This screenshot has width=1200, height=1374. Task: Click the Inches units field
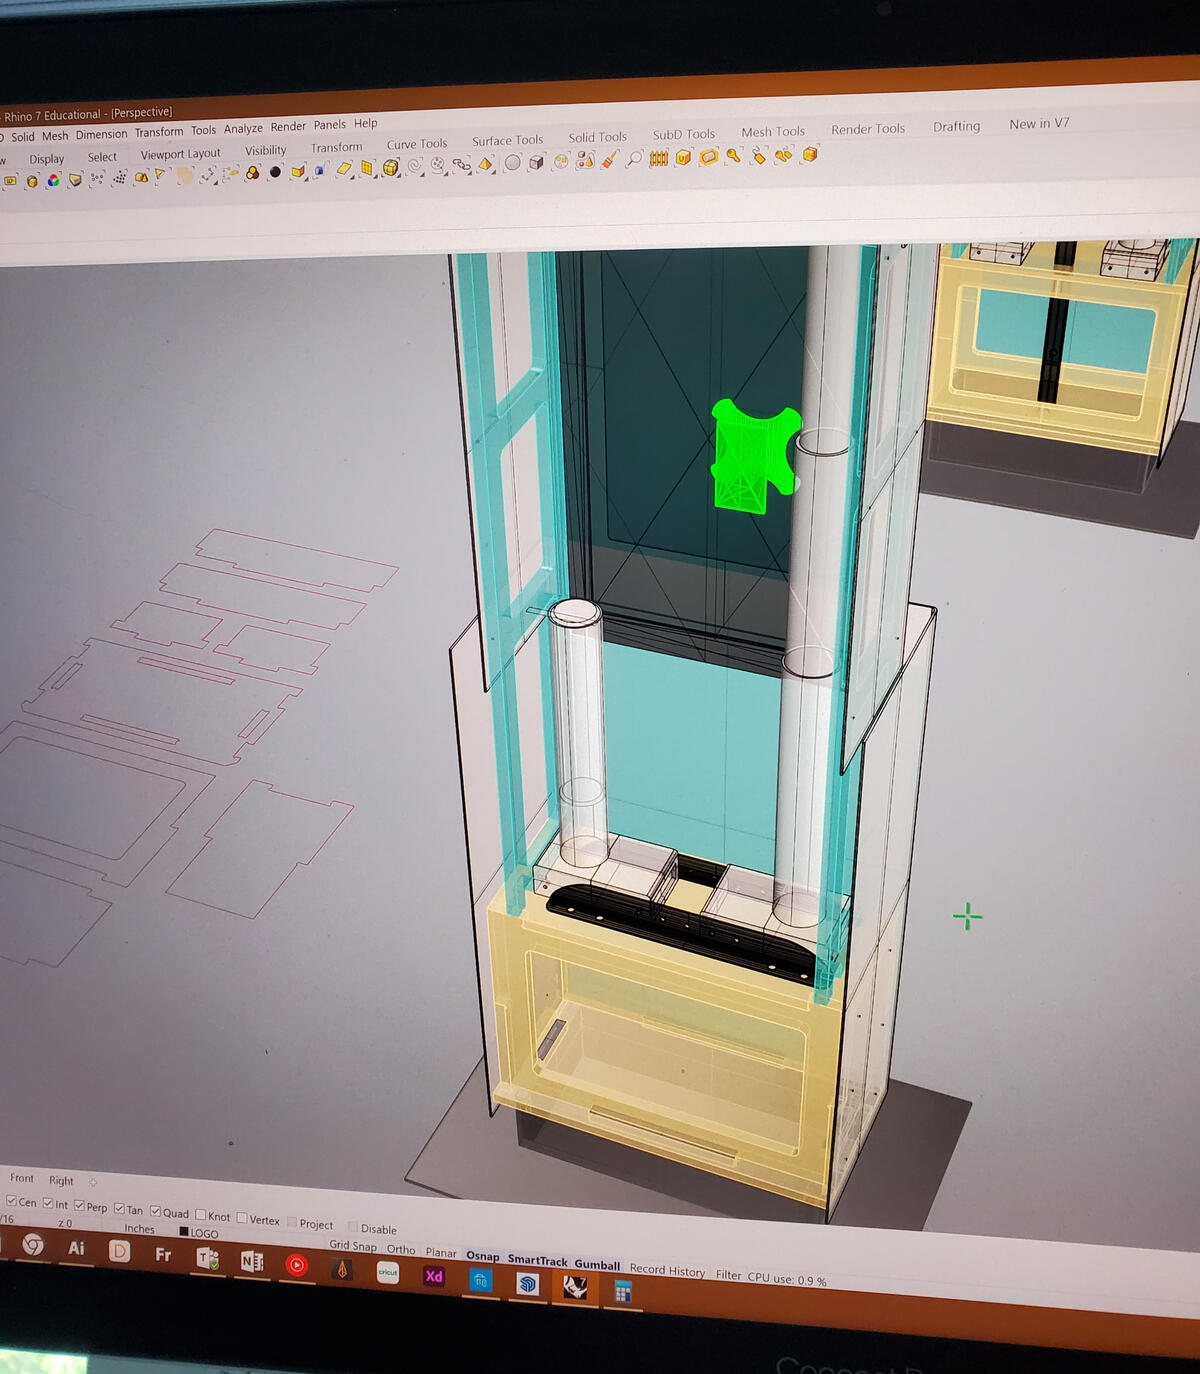point(140,1229)
